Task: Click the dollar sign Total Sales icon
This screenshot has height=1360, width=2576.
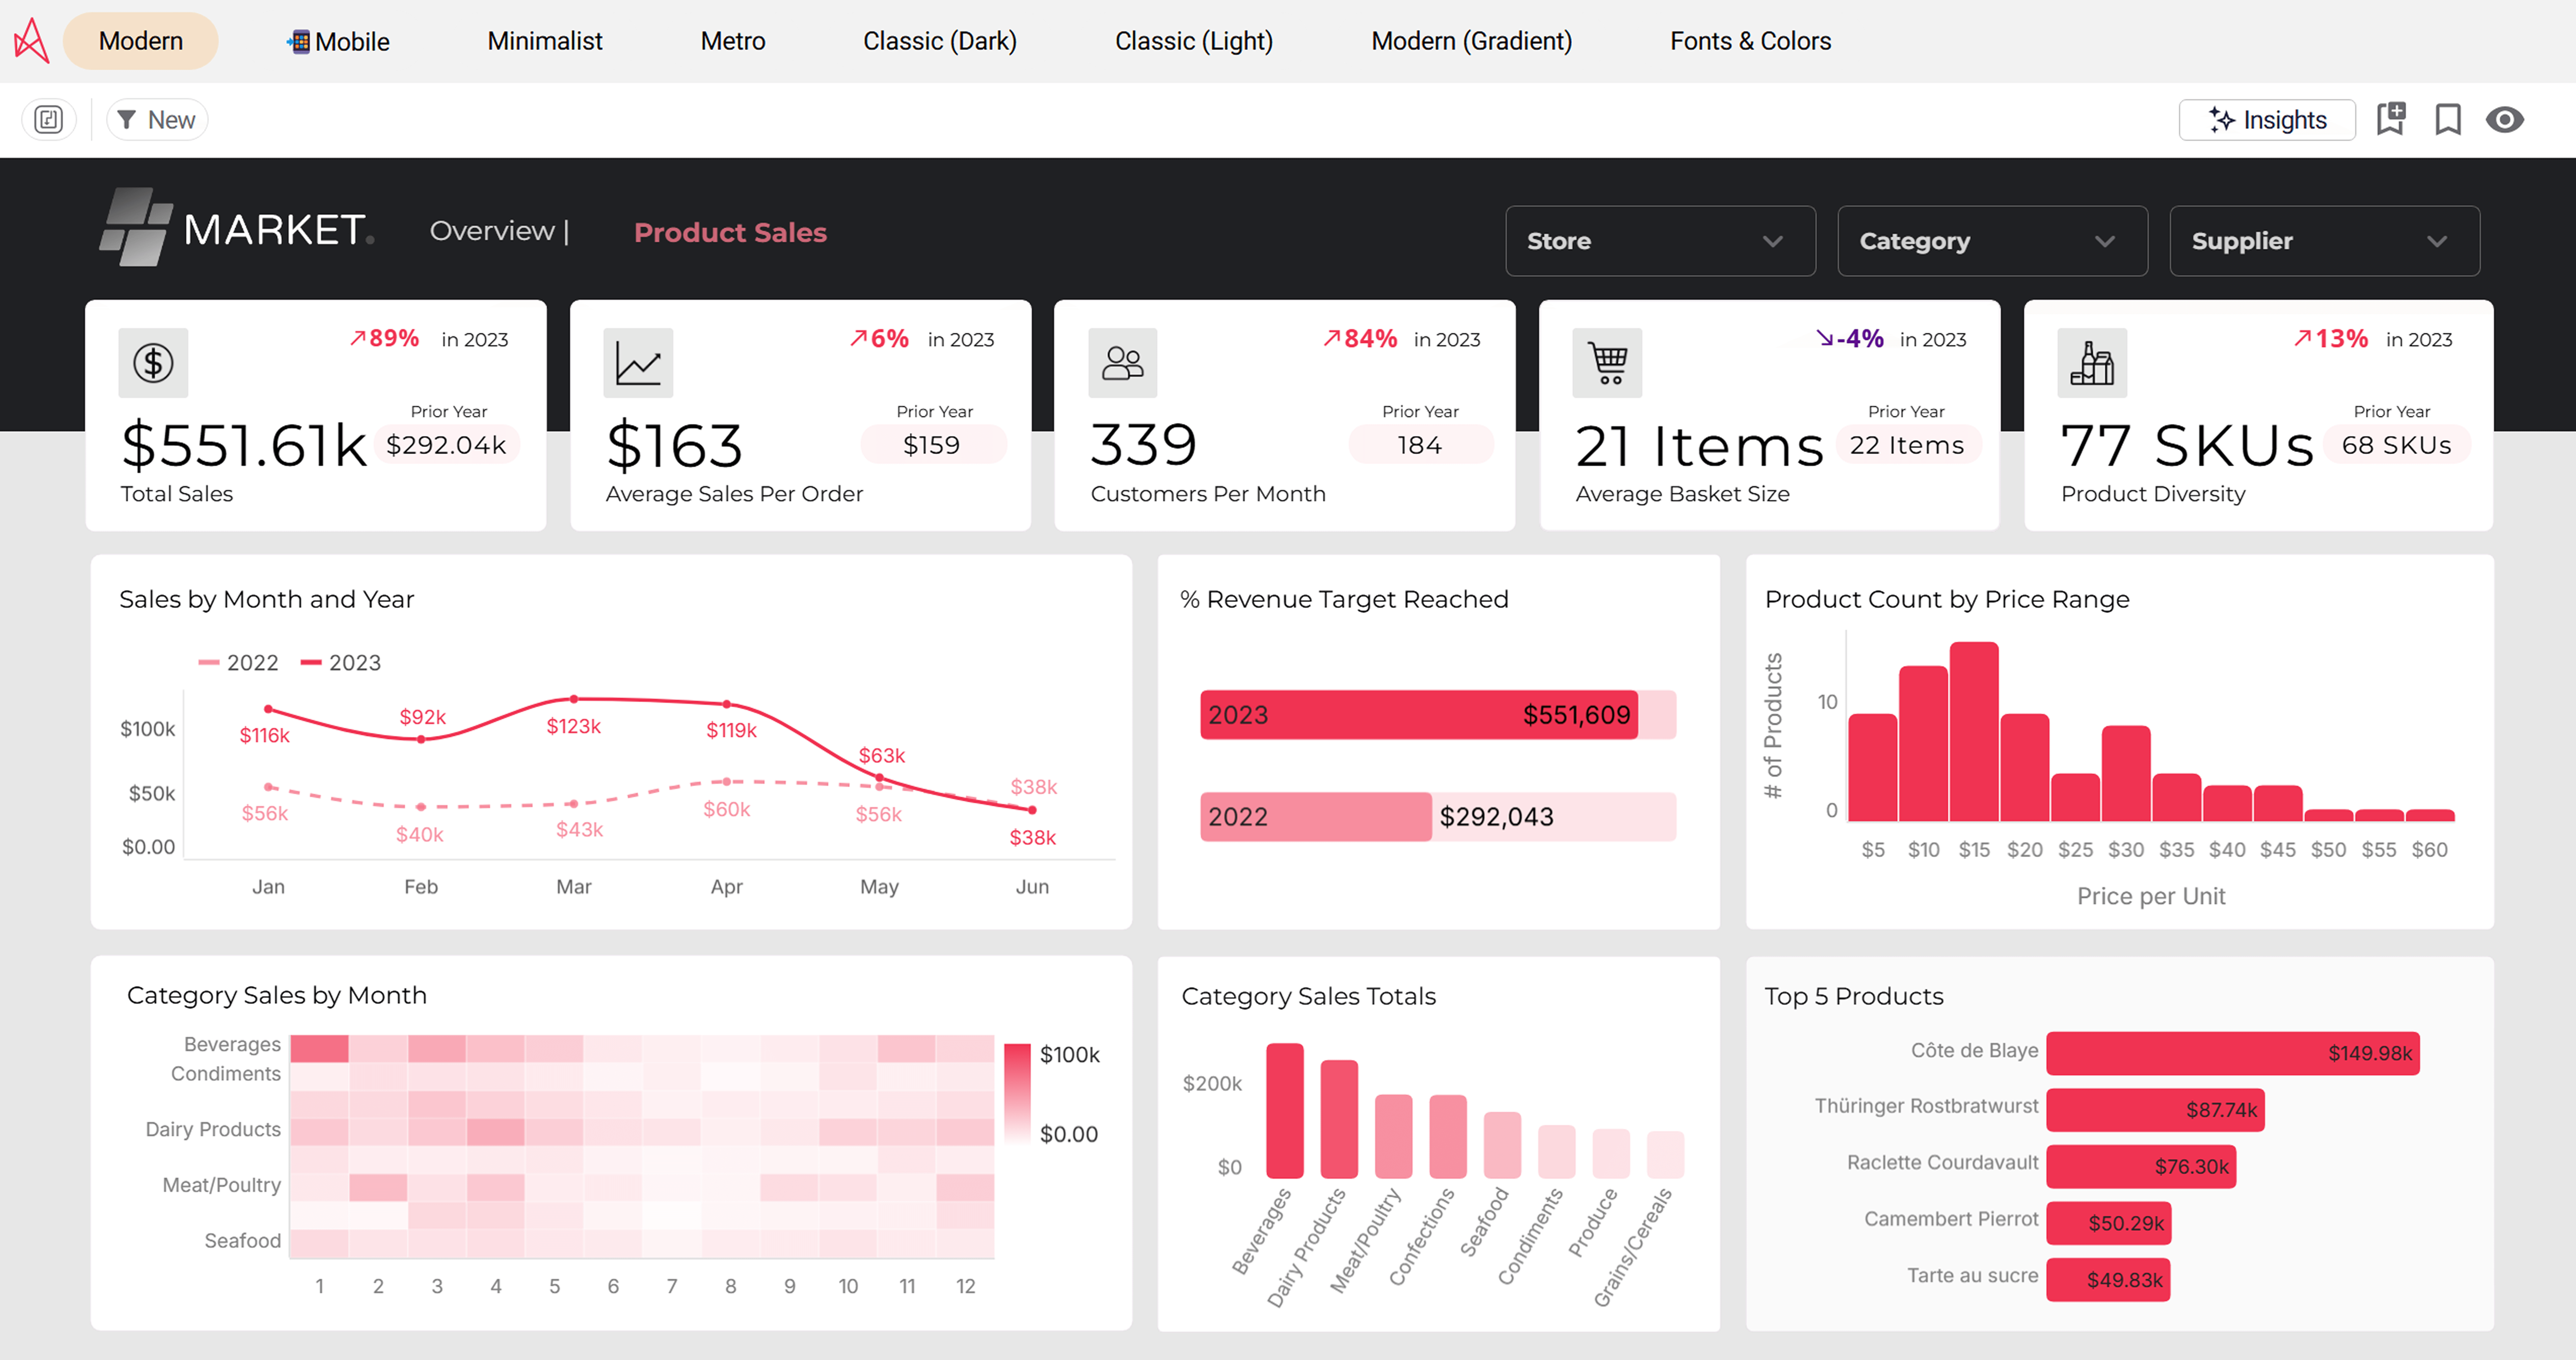Action: pyautogui.click(x=153, y=363)
